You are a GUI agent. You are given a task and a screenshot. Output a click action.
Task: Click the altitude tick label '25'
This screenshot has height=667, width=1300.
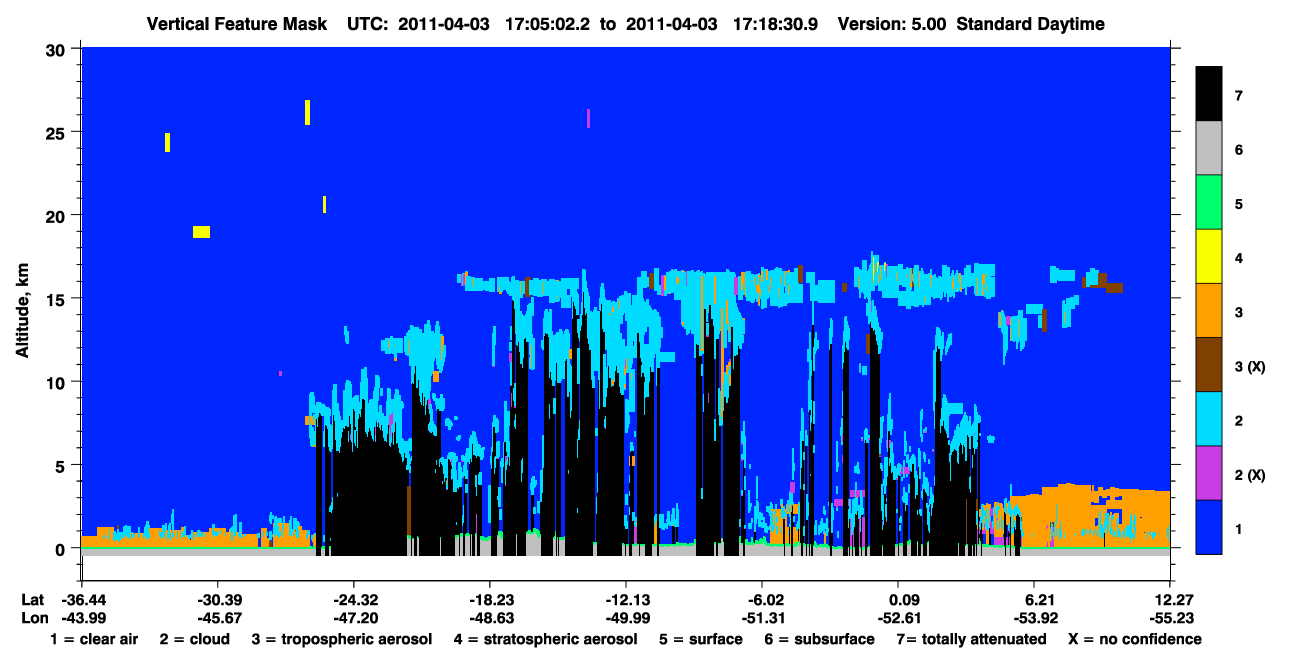(x=58, y=132)
